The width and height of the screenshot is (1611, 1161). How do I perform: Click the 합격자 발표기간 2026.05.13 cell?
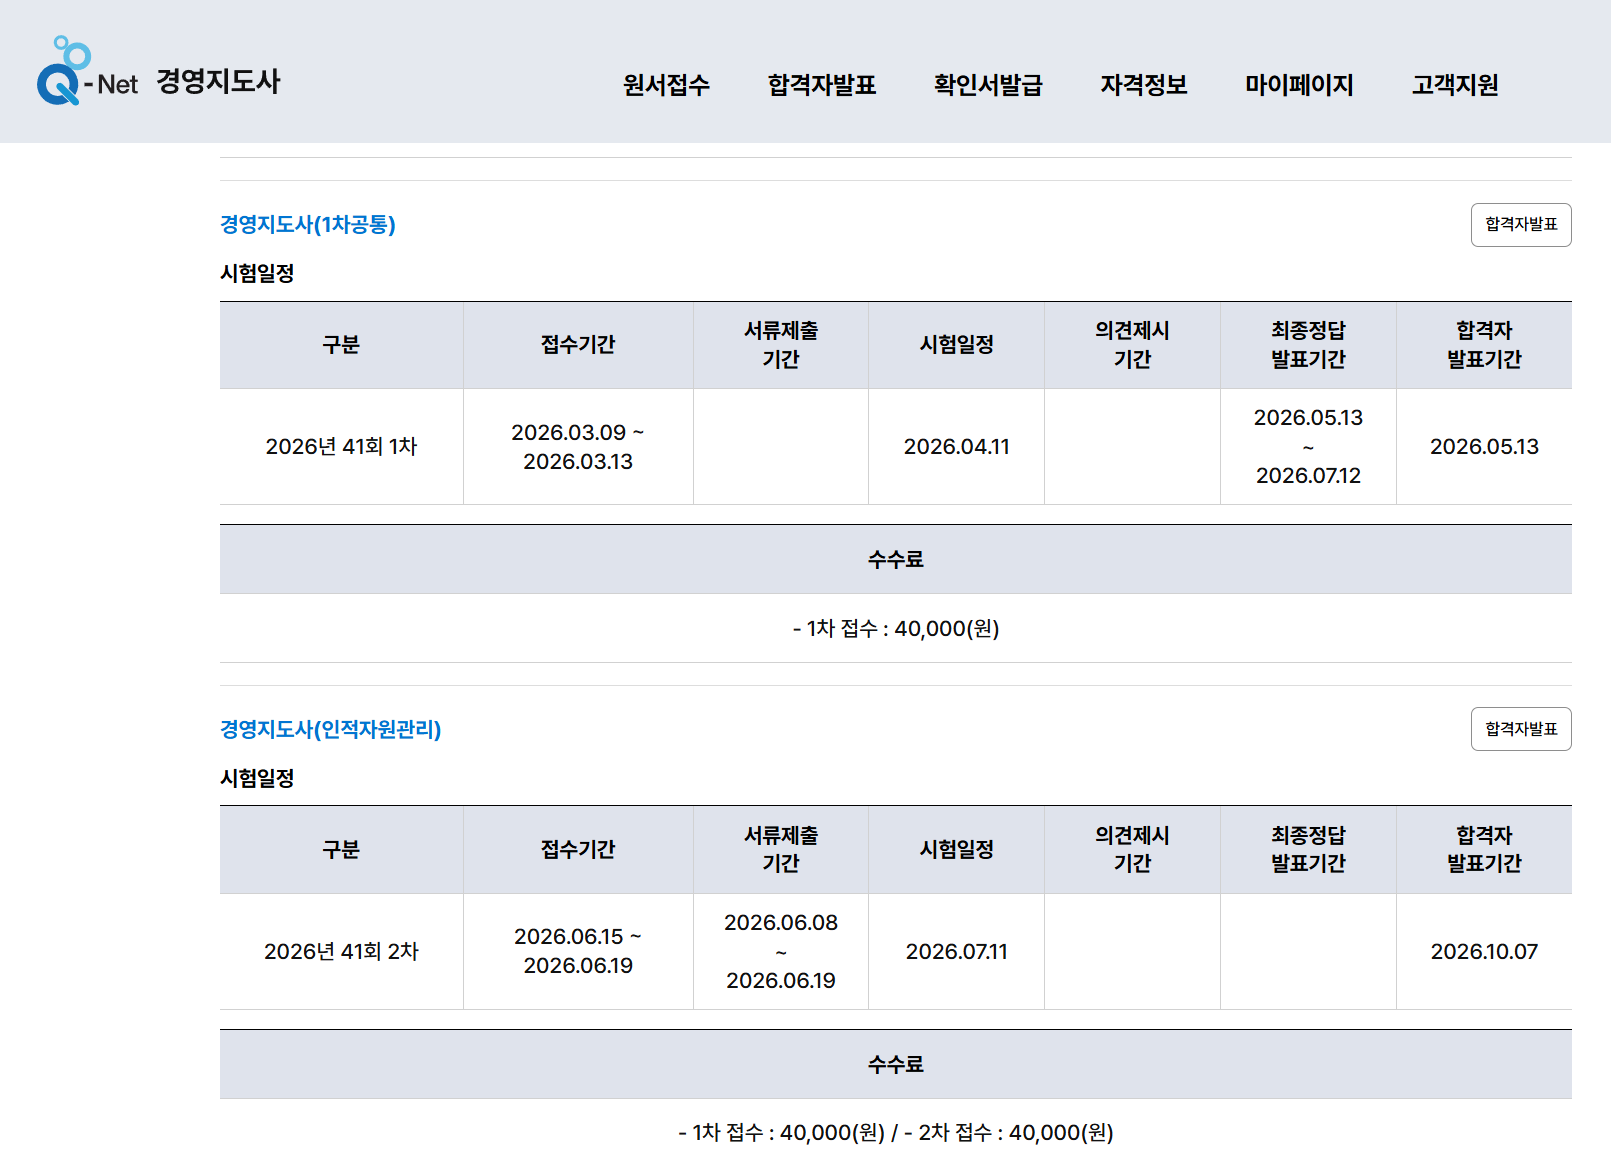(x=1484, y=446)
